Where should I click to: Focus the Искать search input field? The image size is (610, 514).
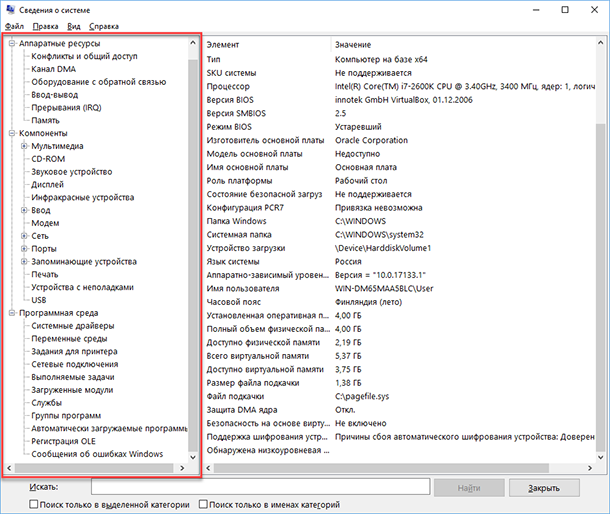coord(261,487)
